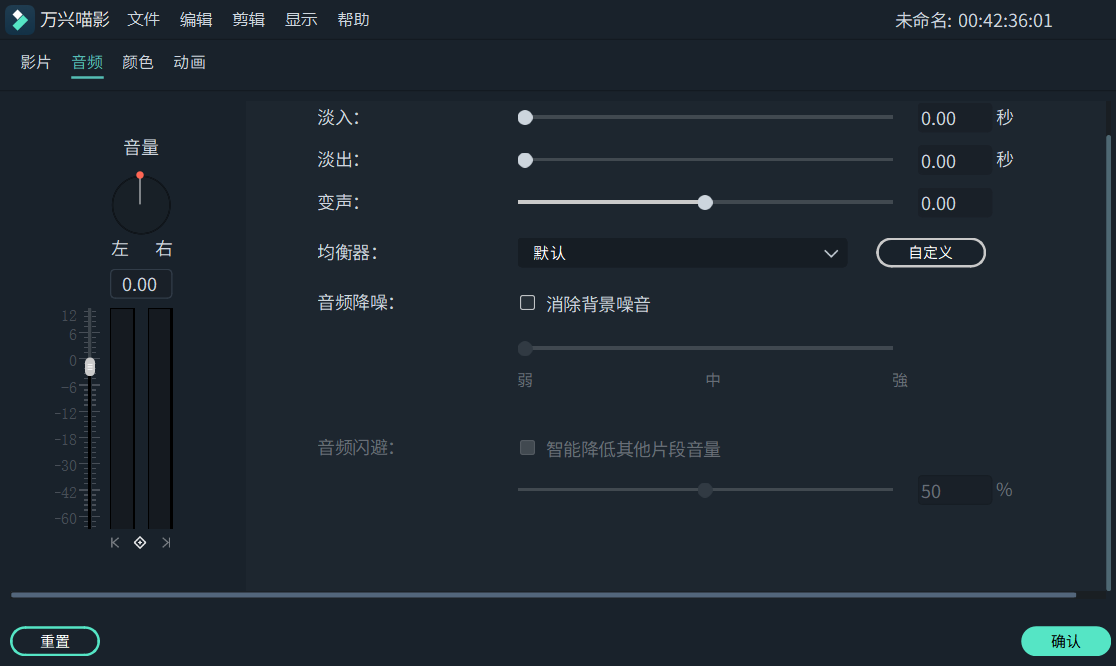Select the 淡入 seconds input field
This screenshot has width=1116, height=666.
pos(954,117)
